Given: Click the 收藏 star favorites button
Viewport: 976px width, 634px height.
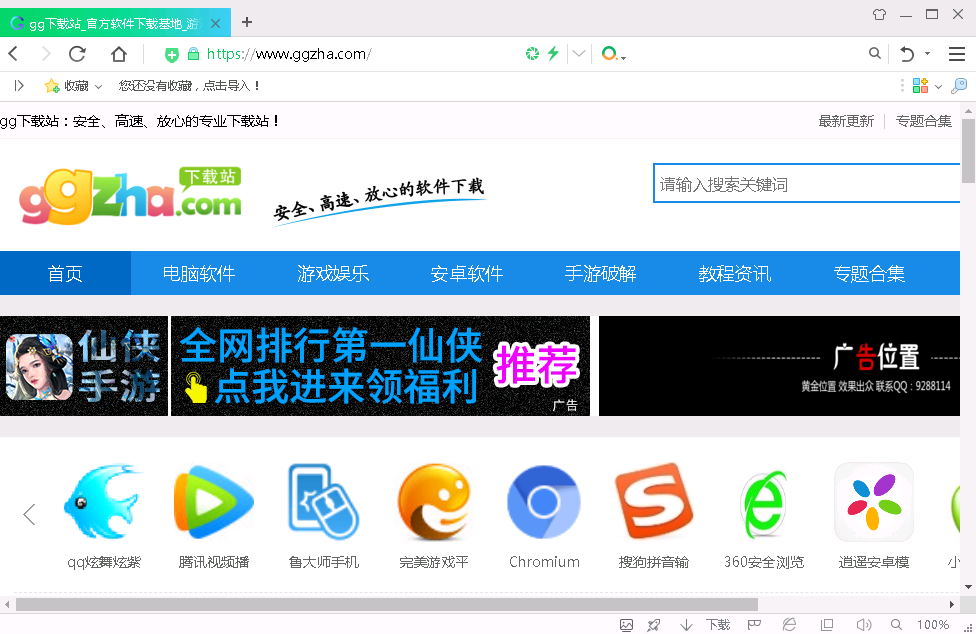Looking at the screenshot, I should (67, 85).
